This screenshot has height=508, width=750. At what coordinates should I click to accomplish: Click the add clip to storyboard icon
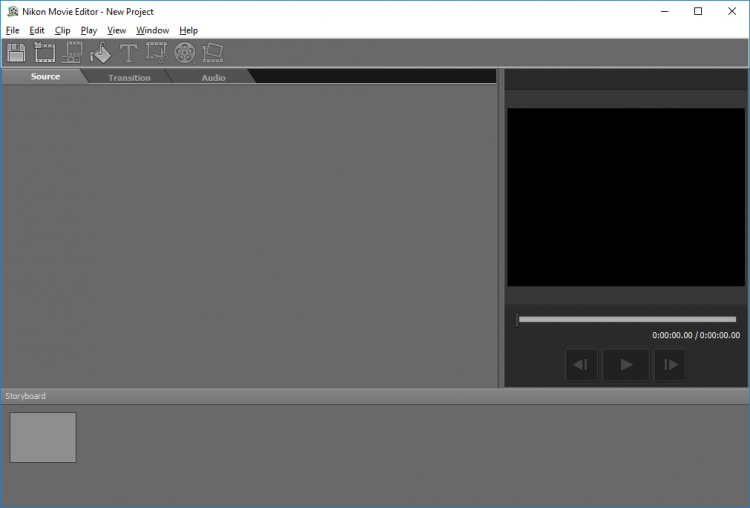(x=72, y=53)
